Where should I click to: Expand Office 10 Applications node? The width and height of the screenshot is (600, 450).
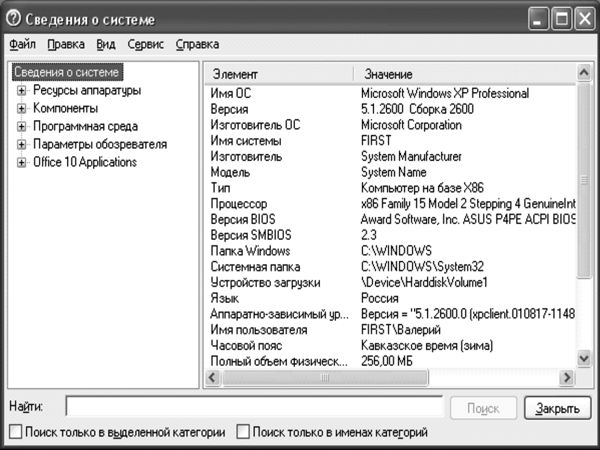pos(21,163)
